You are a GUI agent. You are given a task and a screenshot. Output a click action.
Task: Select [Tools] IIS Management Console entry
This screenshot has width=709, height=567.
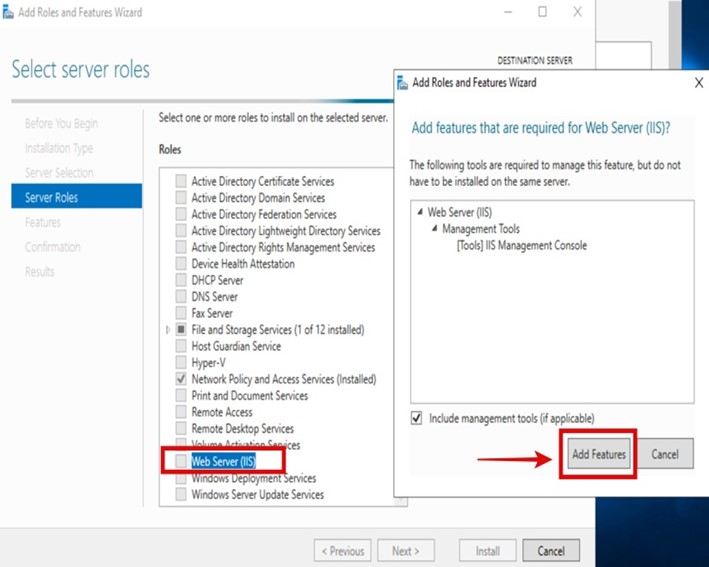point(521,246)
